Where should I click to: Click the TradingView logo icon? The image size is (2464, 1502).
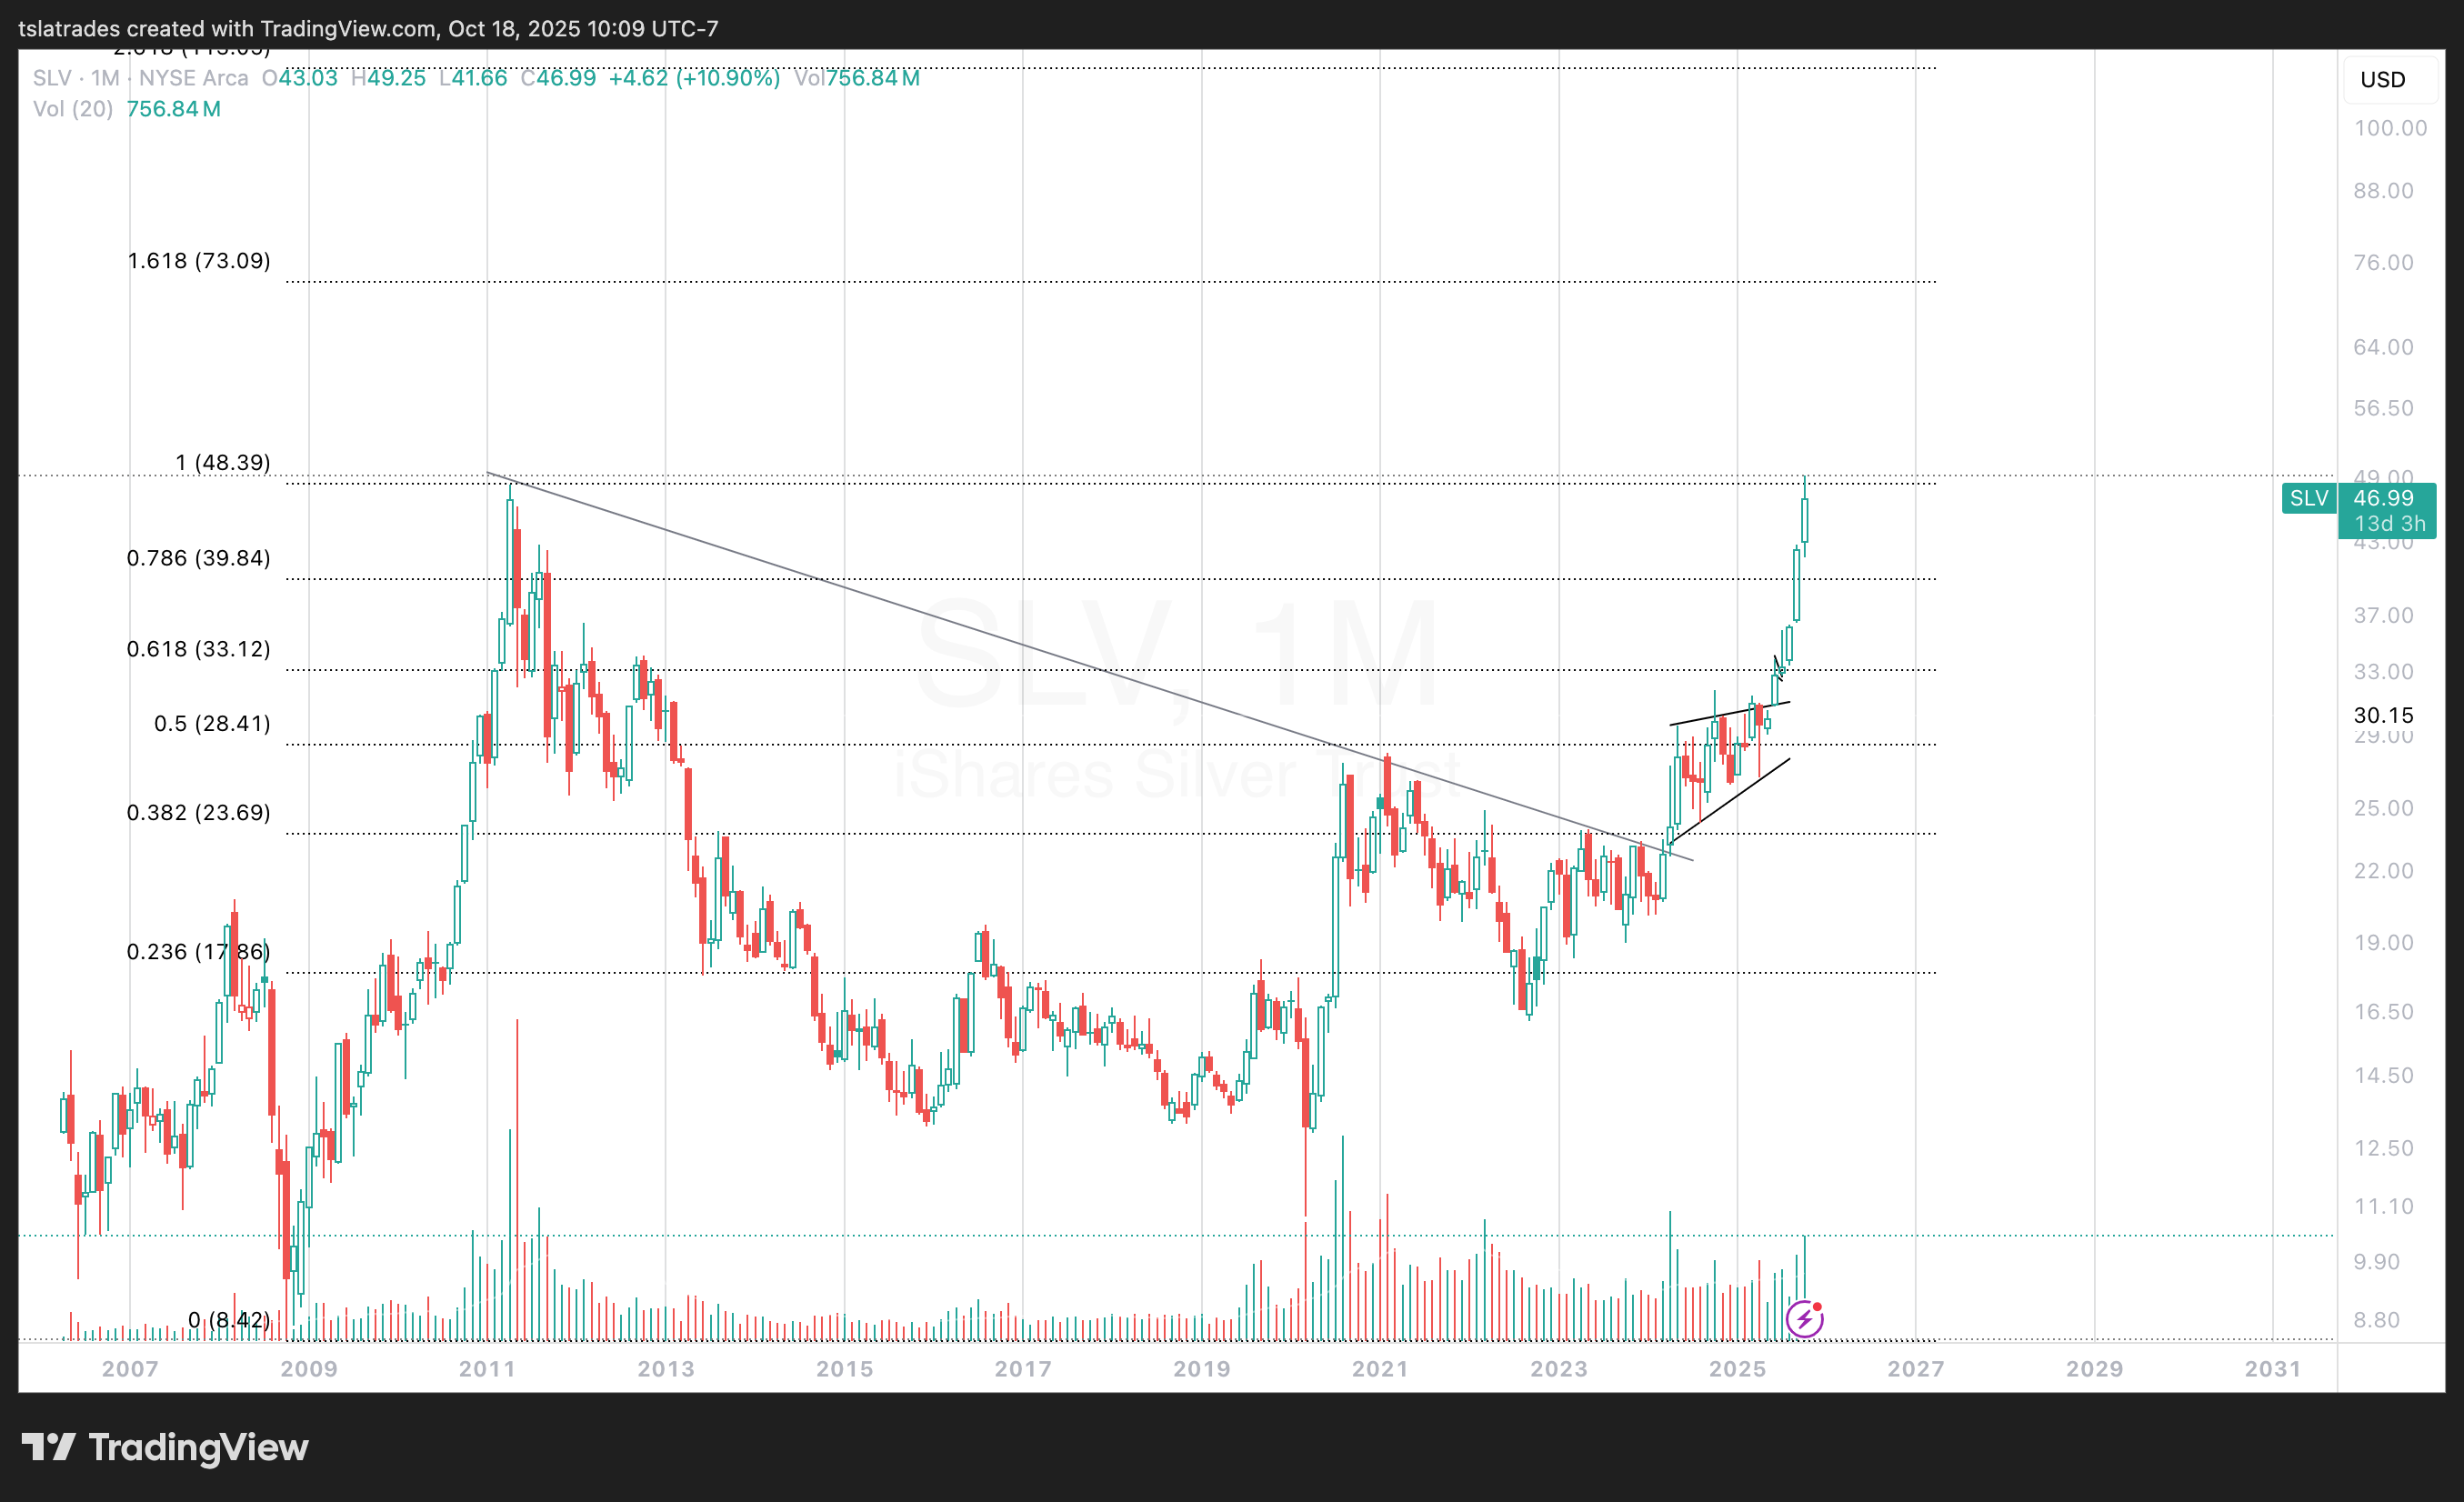48,1447
